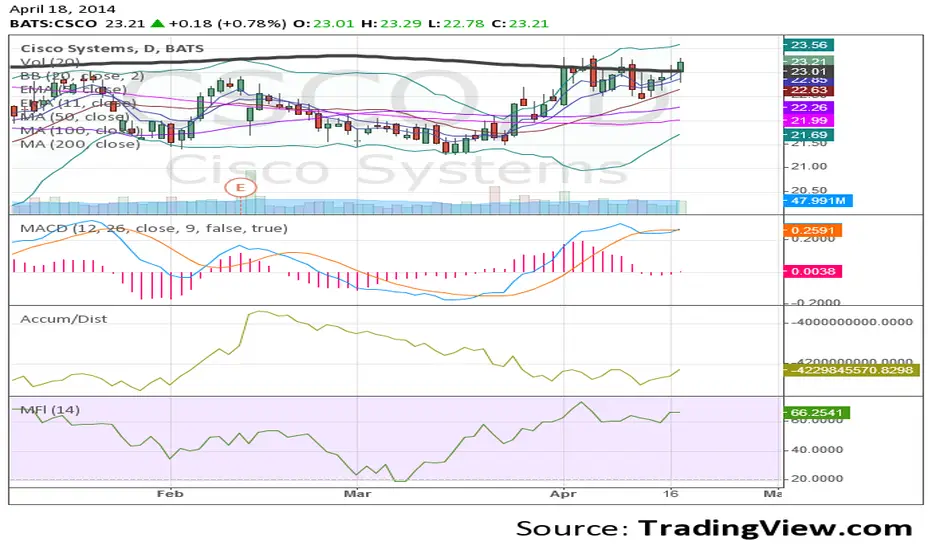Click the C:23.21 close value

520,24
